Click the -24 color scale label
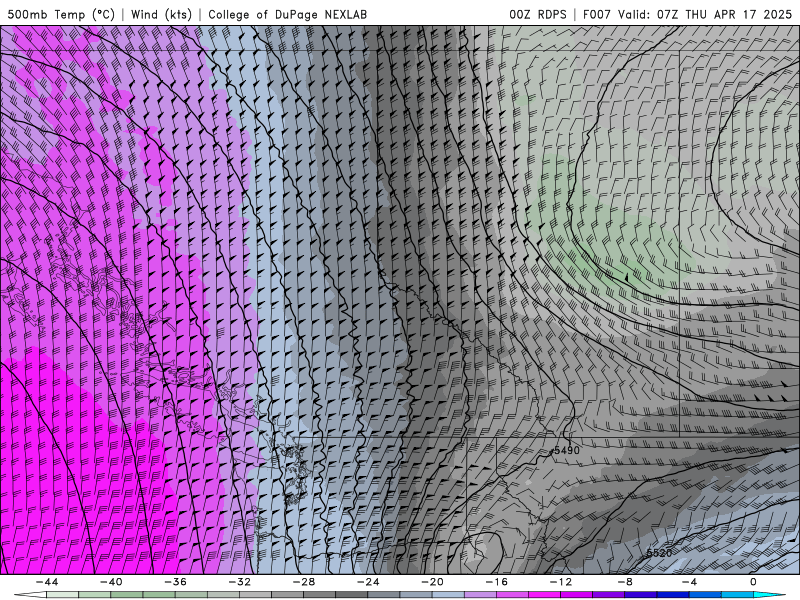Screen dimensions: 800x600 point(368,582)
